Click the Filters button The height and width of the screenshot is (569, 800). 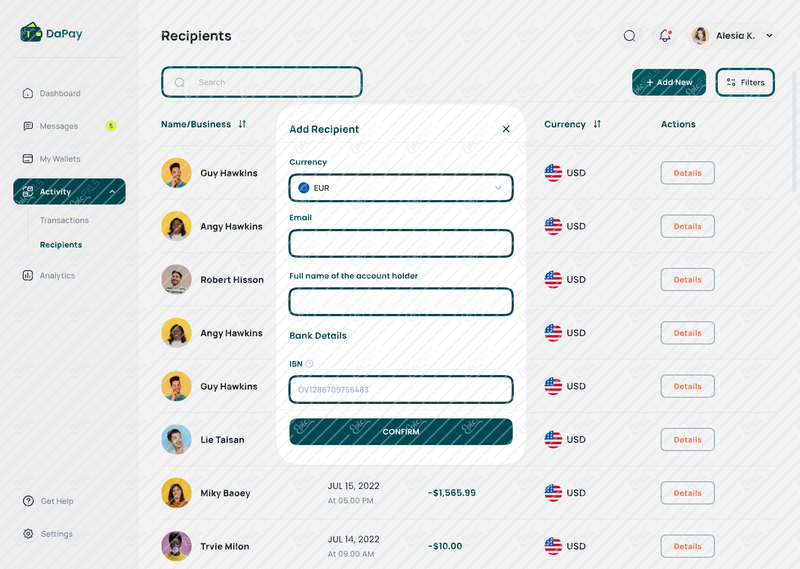pyautogui.click(x=745, y=82)
